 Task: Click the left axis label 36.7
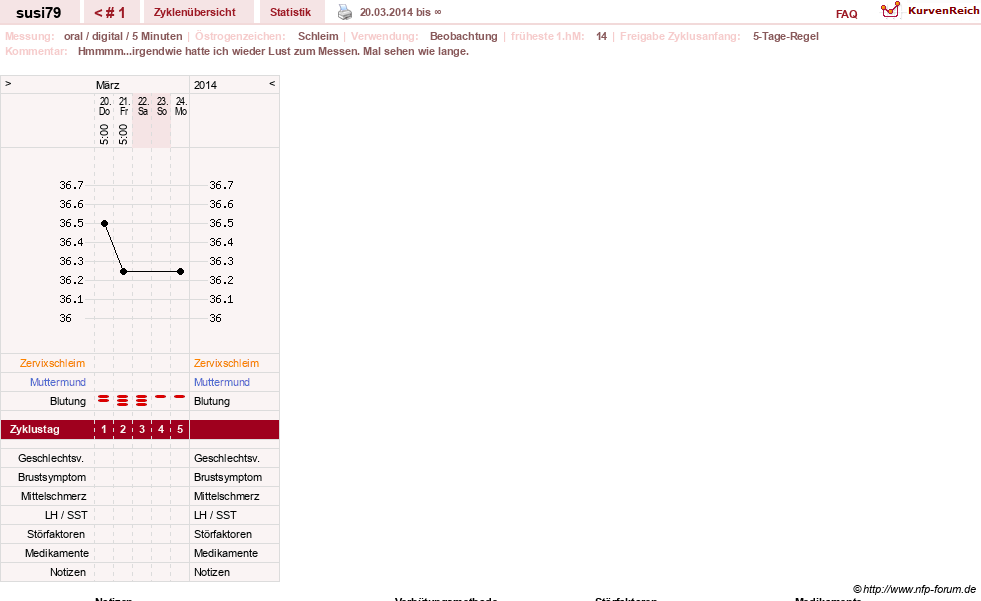click(71, 185)
